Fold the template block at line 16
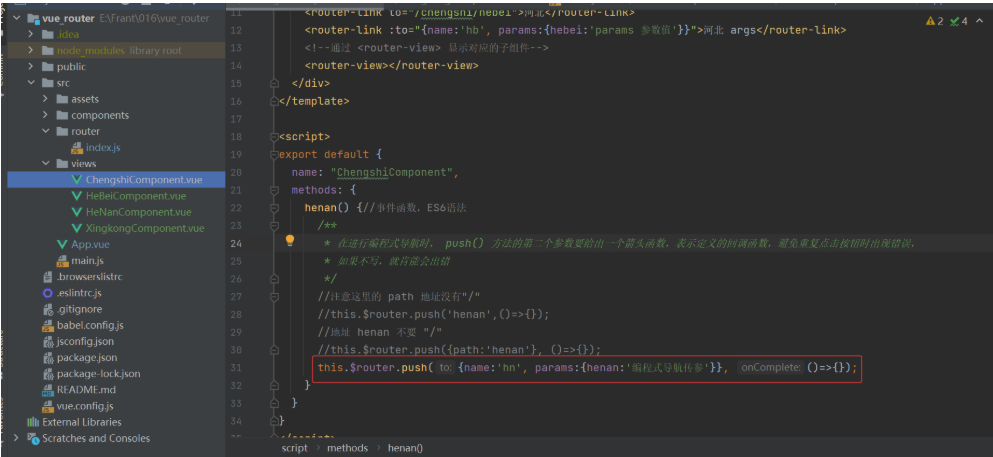This screenshot has height=457, width=993. [x=274, y=101]
